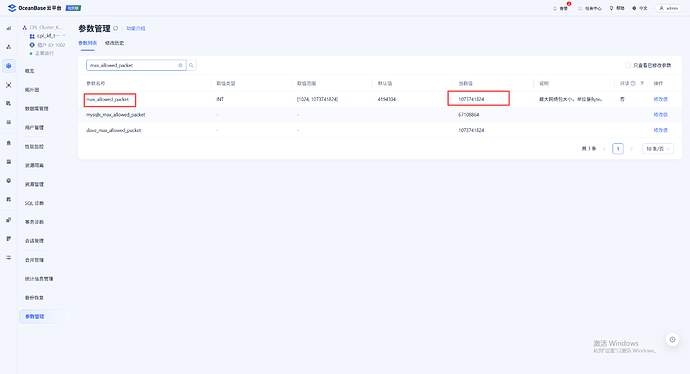
Task: Open 拓扑图 in the tenant menu
Action: tap(32, 90)
